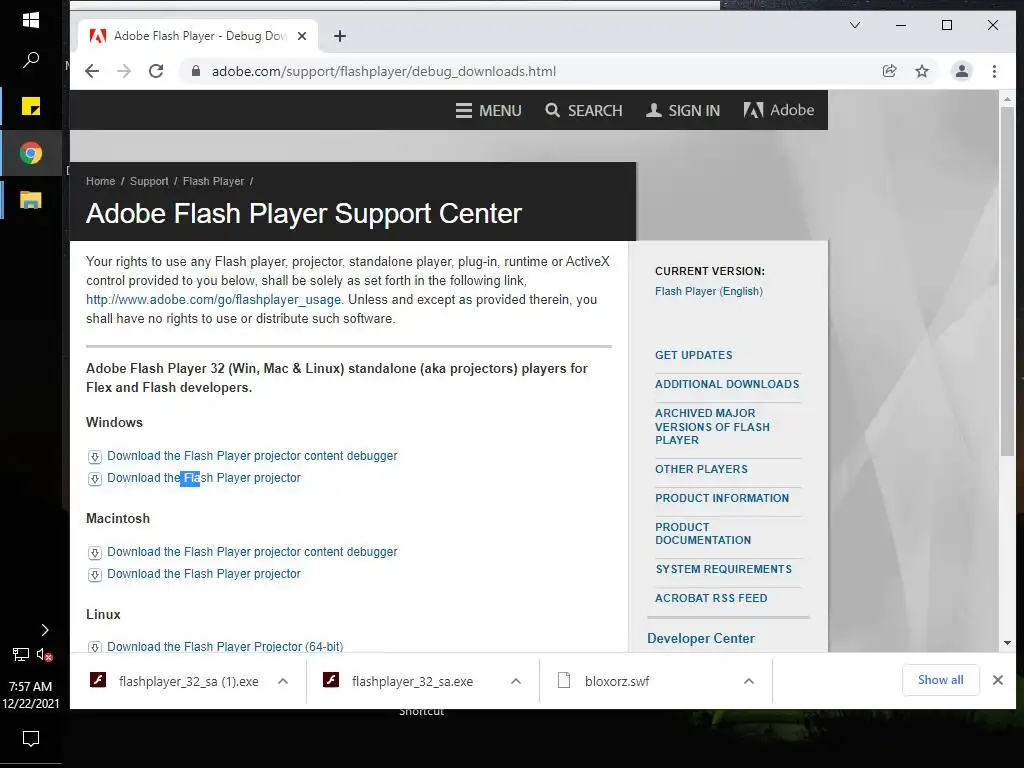Click the padlock site info icon
This screenshot has height=768, width=1024.
click(x=195, y=71)
